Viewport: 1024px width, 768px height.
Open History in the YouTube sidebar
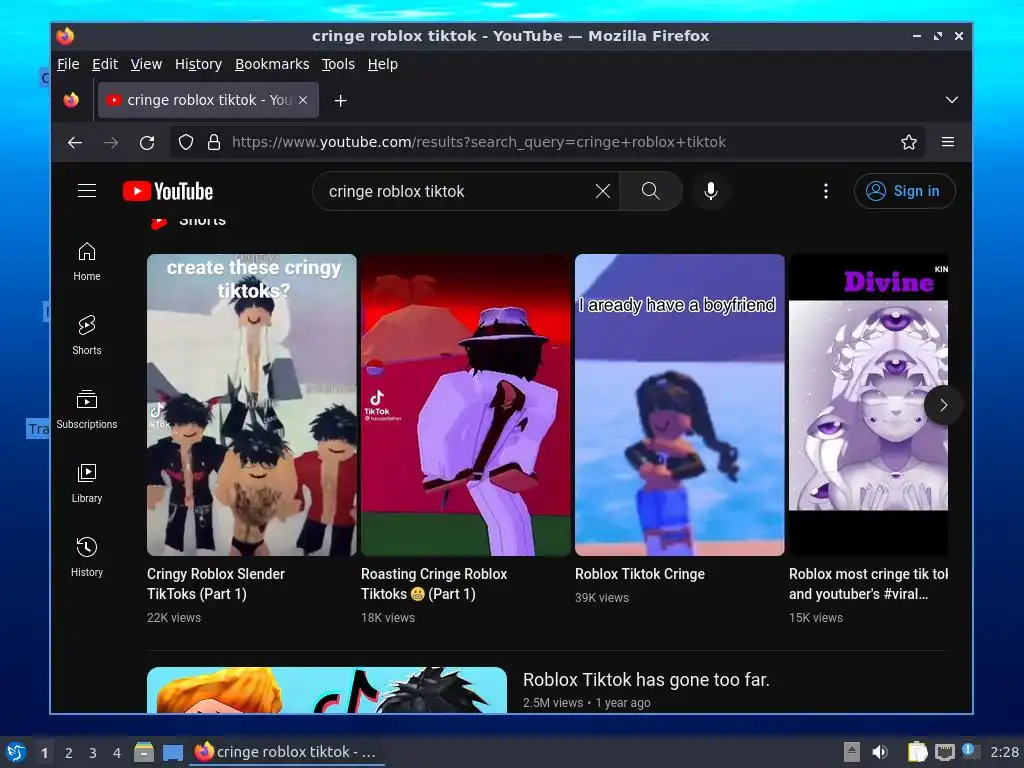click(87, 557)
